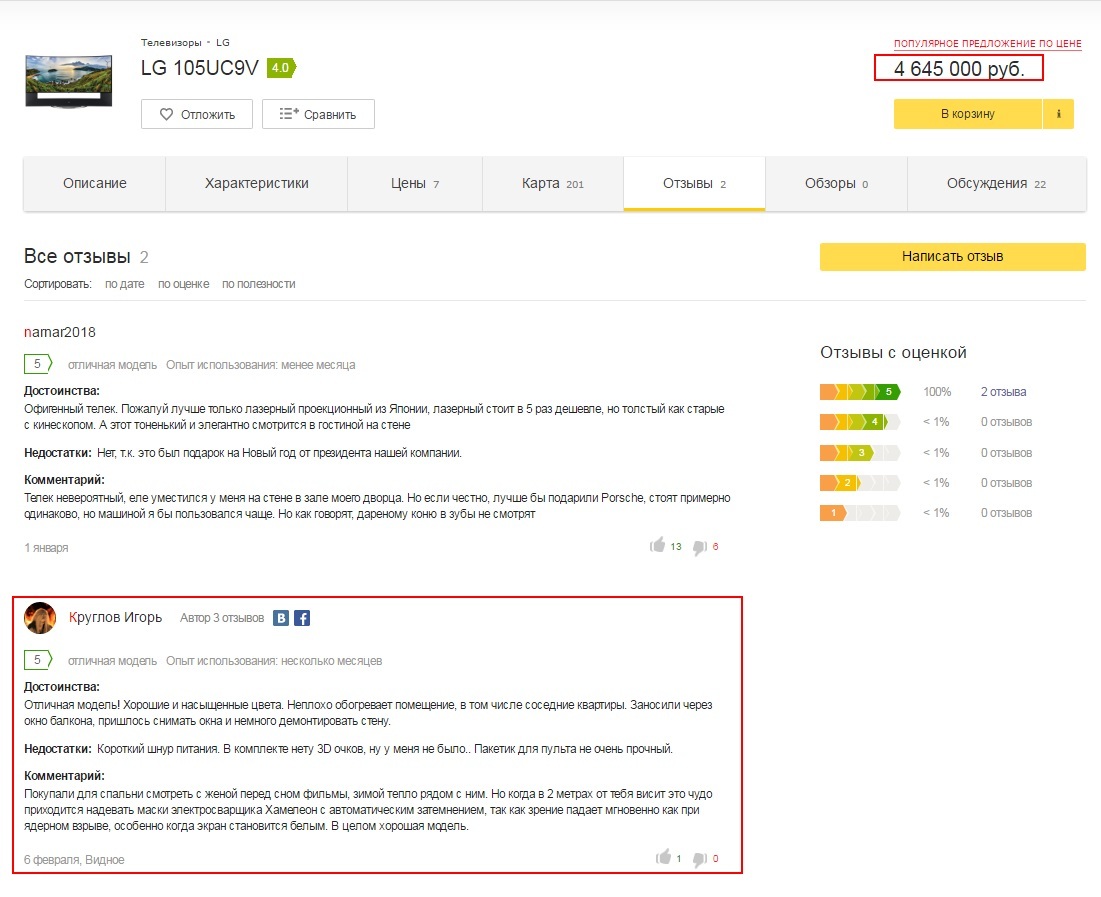Click thumbs-down icon on namar2018's review

point(699,547)
